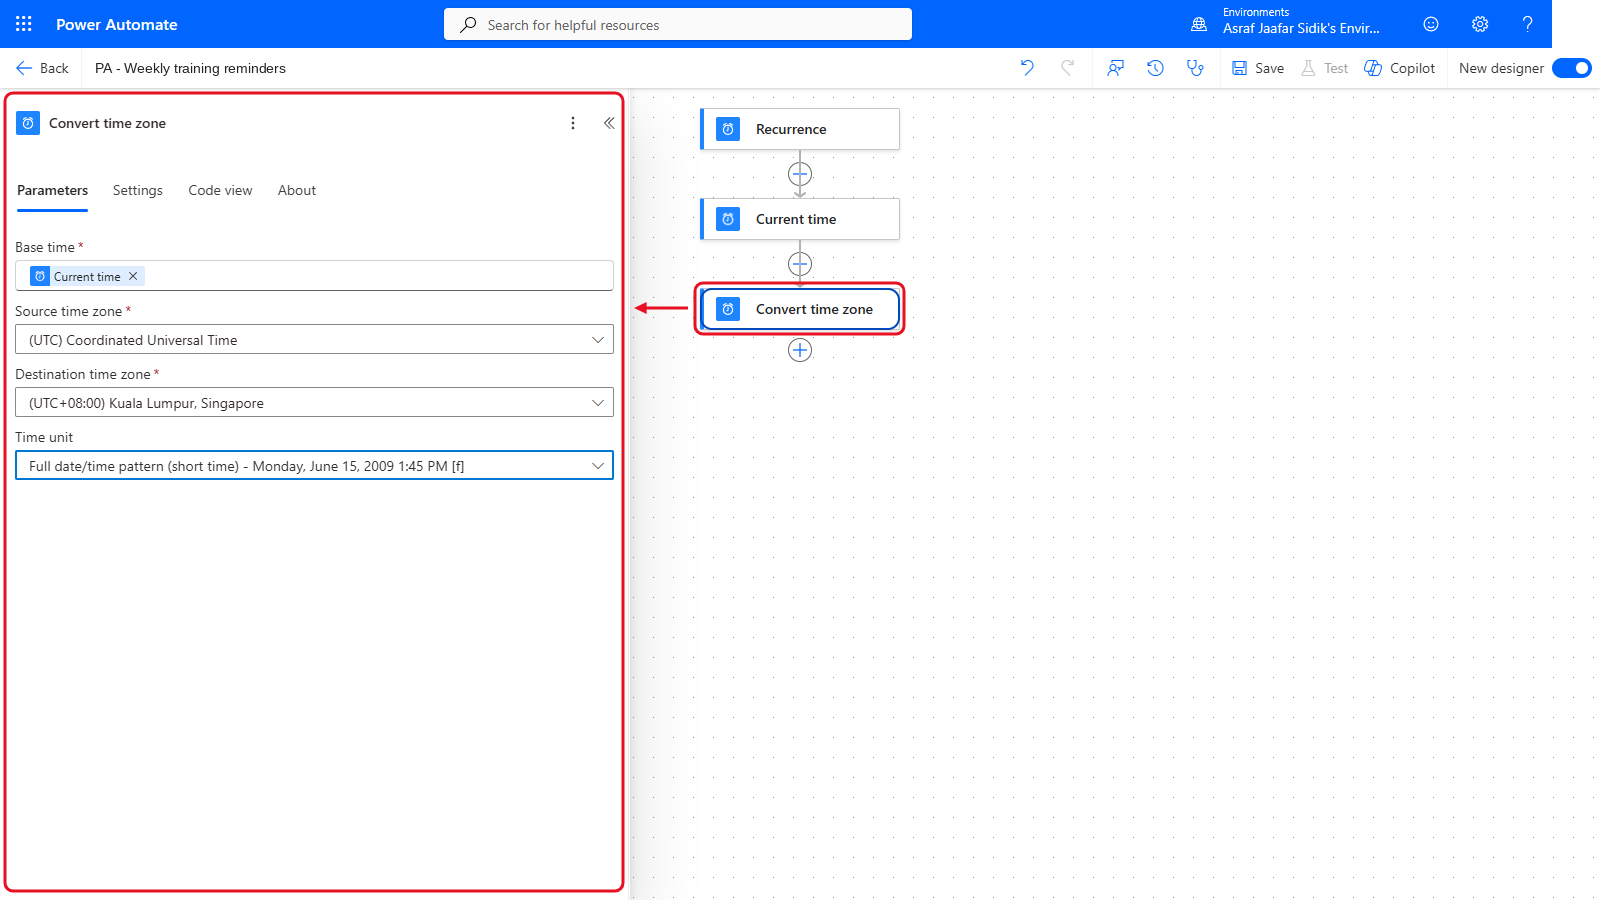Switch to the Settings tab
The image size is (1600, 900).
tap(138, 190)
